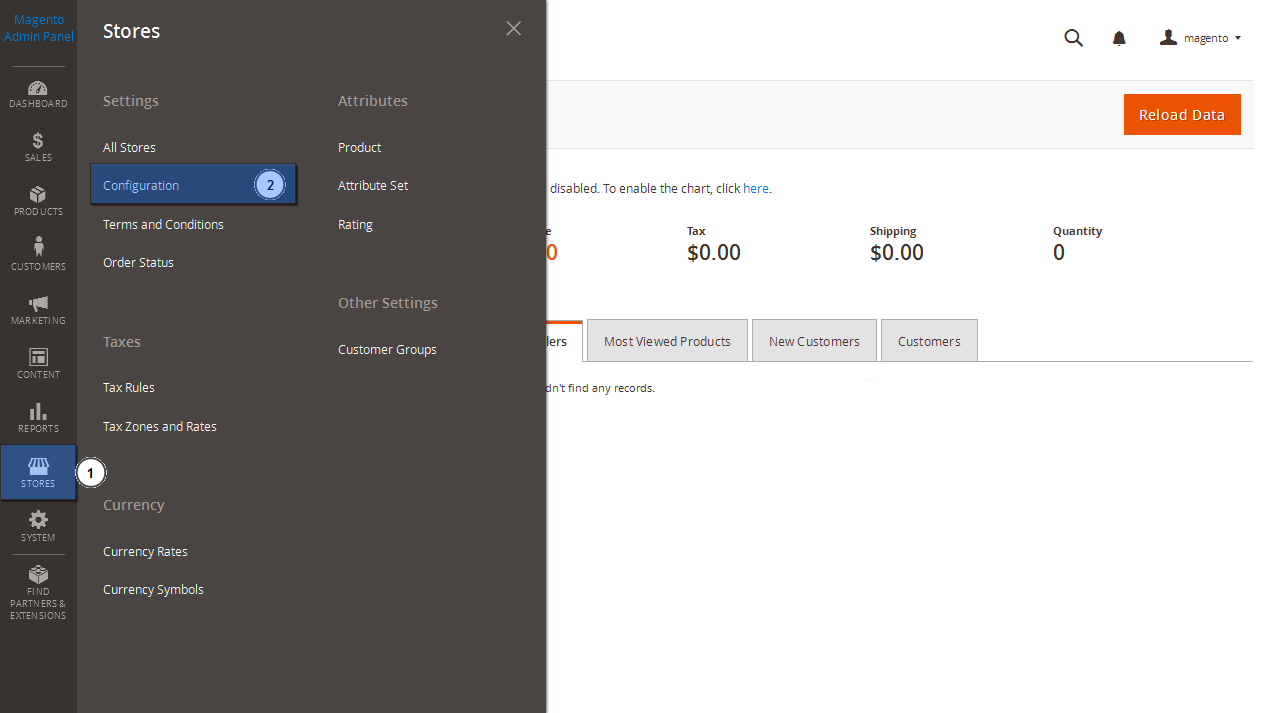Expand the magento account dropdown arrow
1280x713 pixels.
[1238, 38]
